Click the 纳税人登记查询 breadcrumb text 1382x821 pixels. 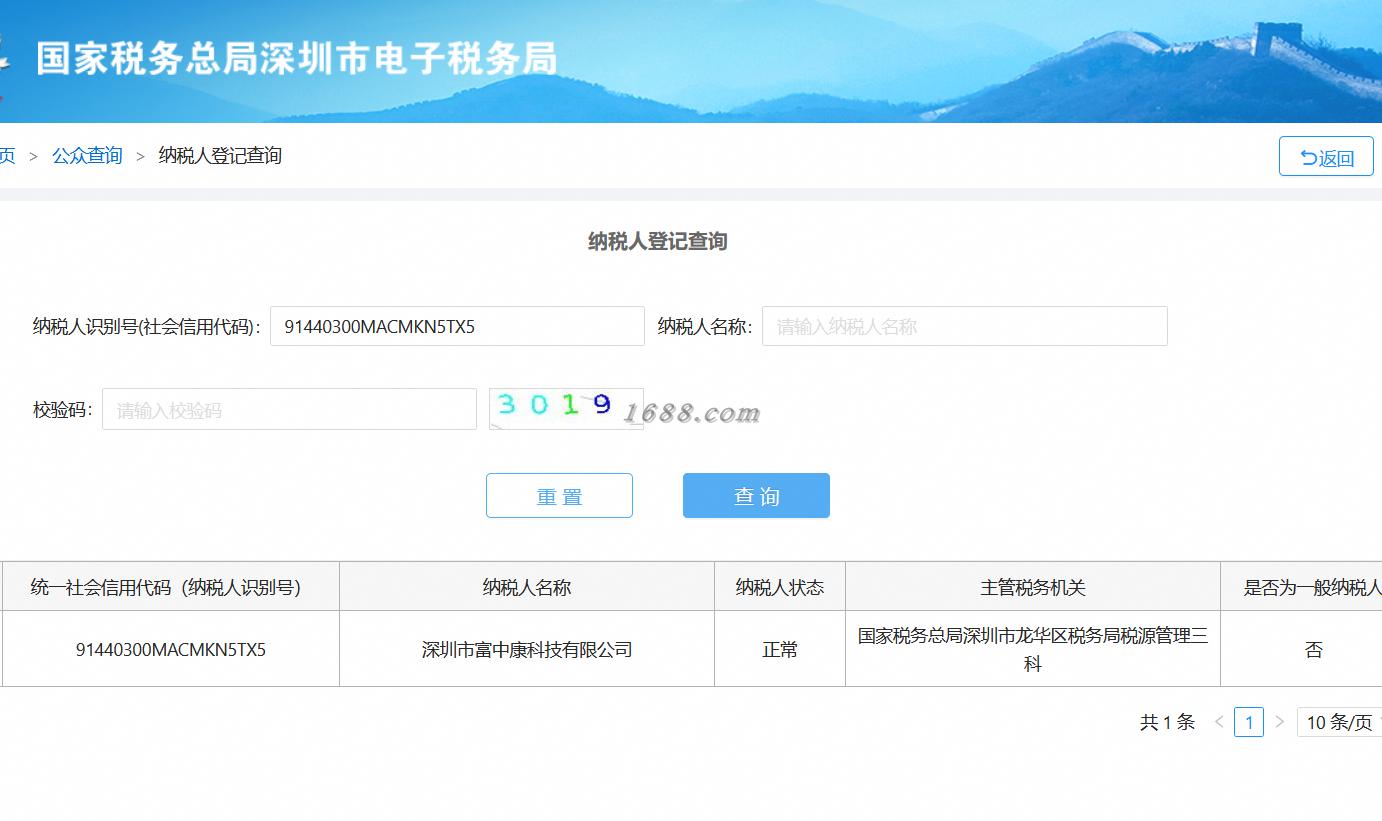(220, 156)
